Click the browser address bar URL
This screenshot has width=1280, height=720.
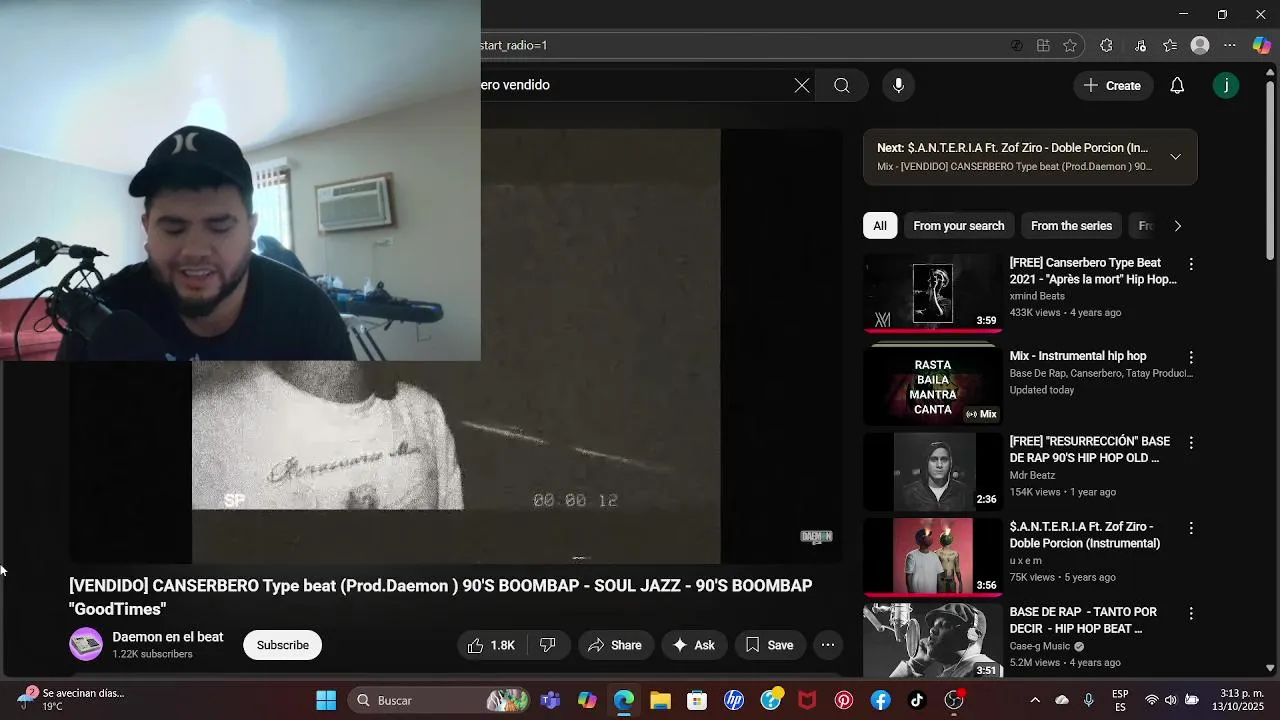(x=514, y=46)
